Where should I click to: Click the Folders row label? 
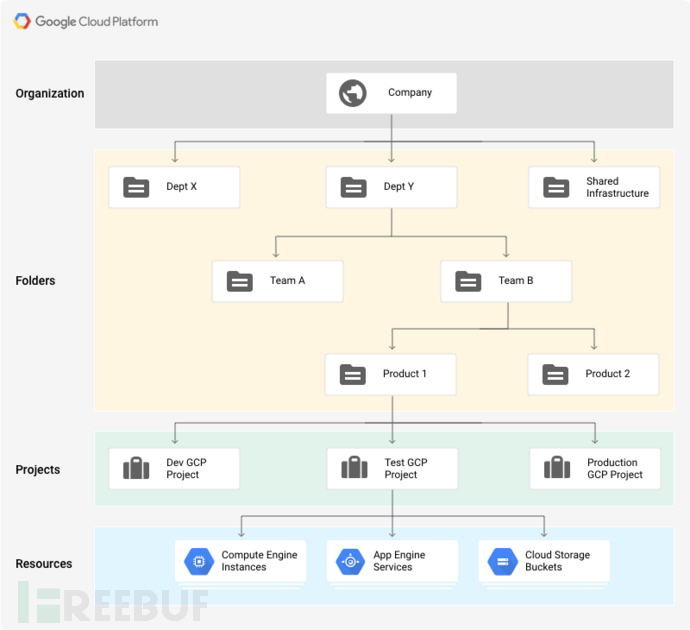click(x=35, y=281)
